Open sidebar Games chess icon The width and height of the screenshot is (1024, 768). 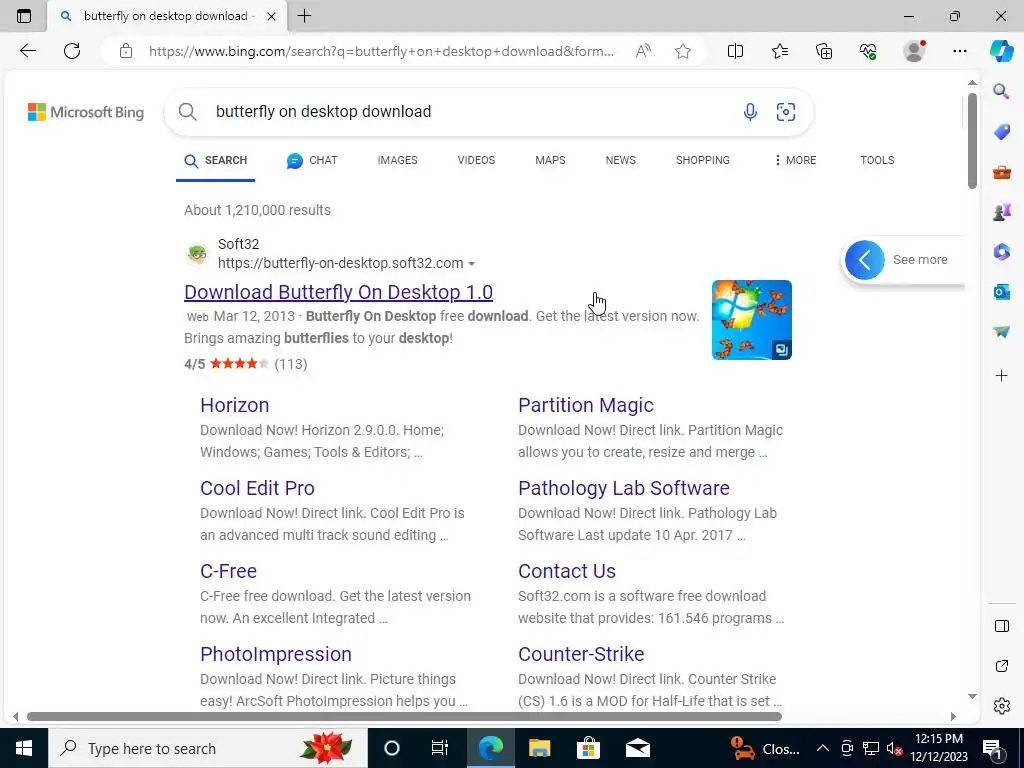(1001, 212)
